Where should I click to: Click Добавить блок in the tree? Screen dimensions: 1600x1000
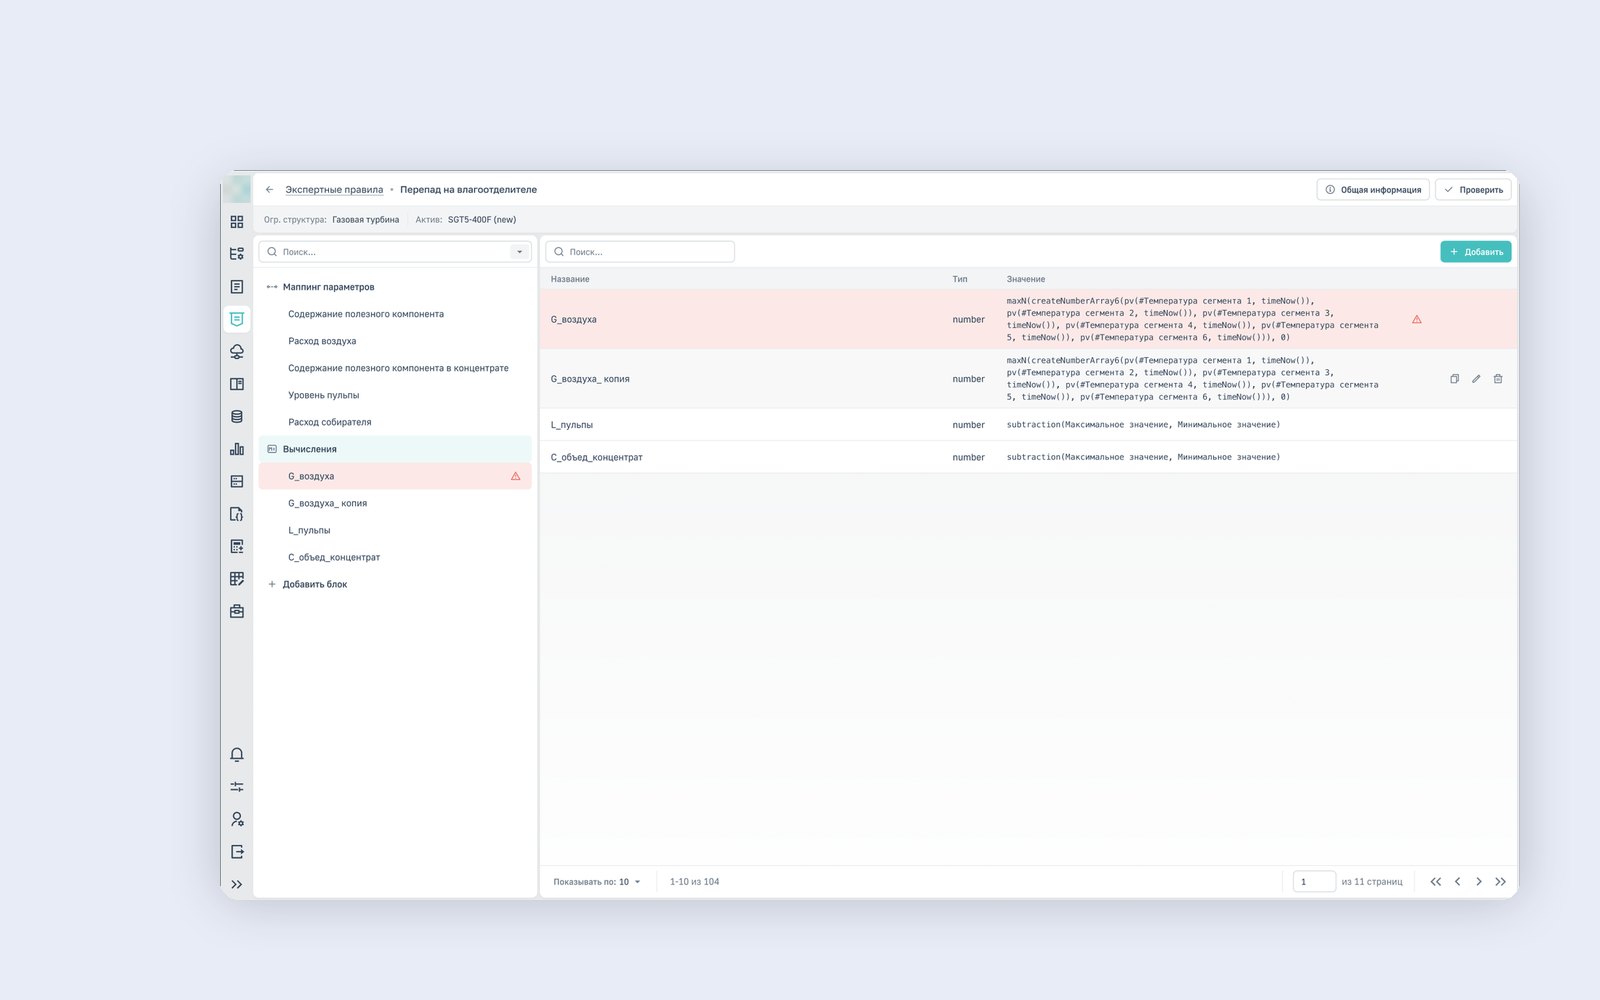pyautogui.click(x=308, y=584)
